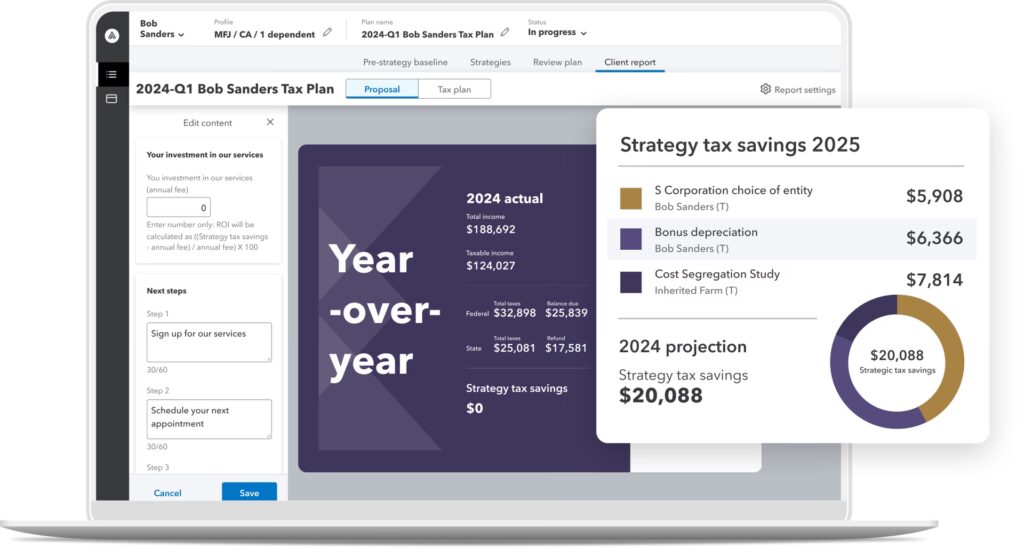Click the app logo in the sidebar

[x=112, y=35]
